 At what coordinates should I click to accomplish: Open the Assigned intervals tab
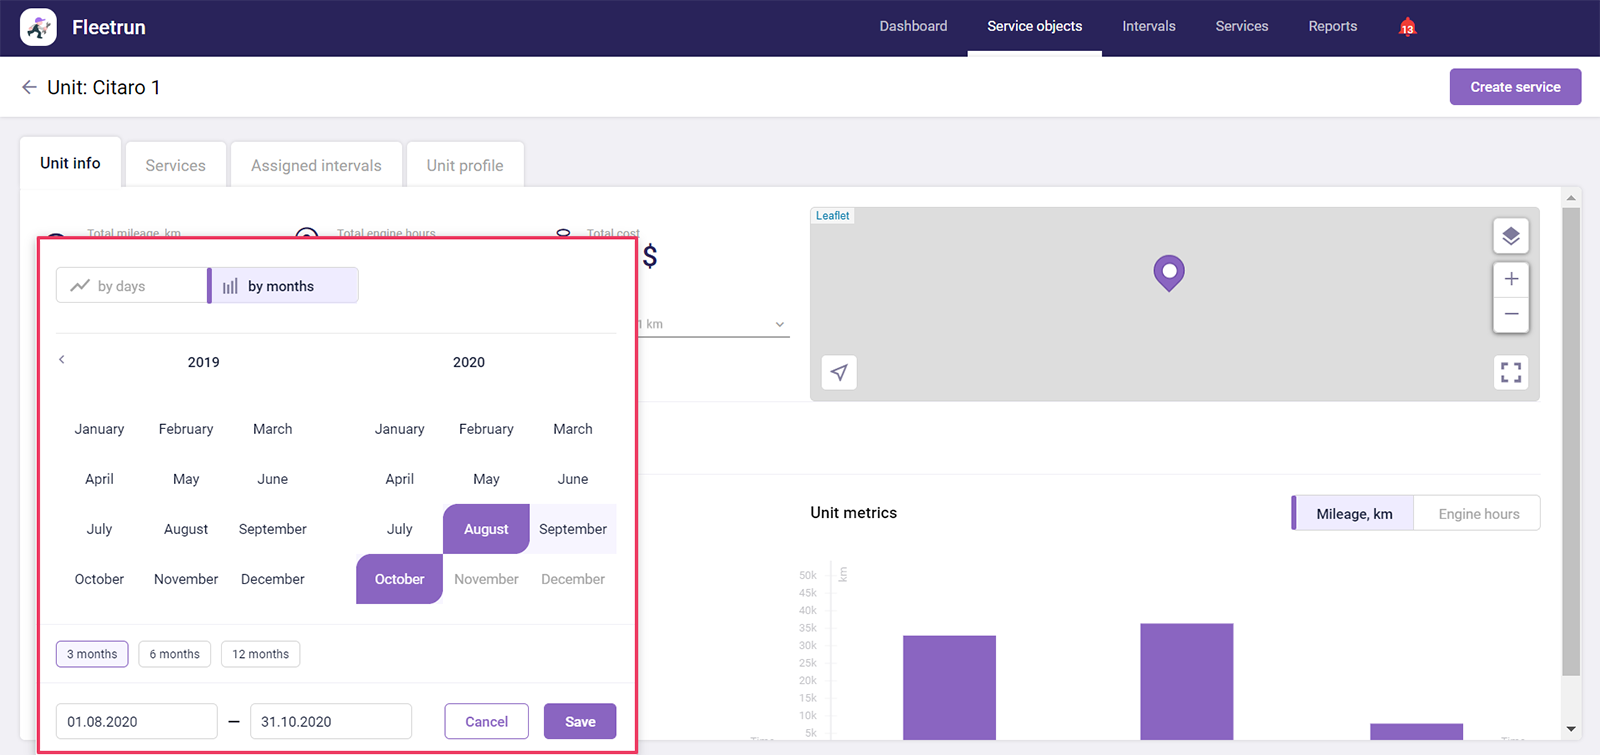316,165
